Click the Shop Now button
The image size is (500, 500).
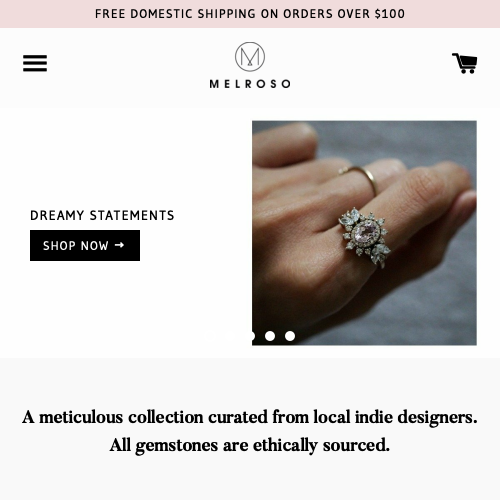[85, 245]
